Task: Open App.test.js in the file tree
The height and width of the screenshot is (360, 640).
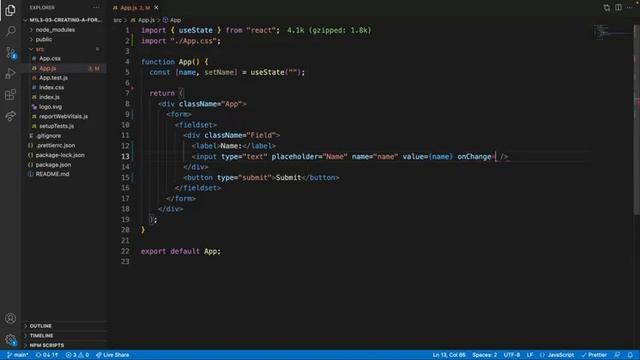Action: 64,78
